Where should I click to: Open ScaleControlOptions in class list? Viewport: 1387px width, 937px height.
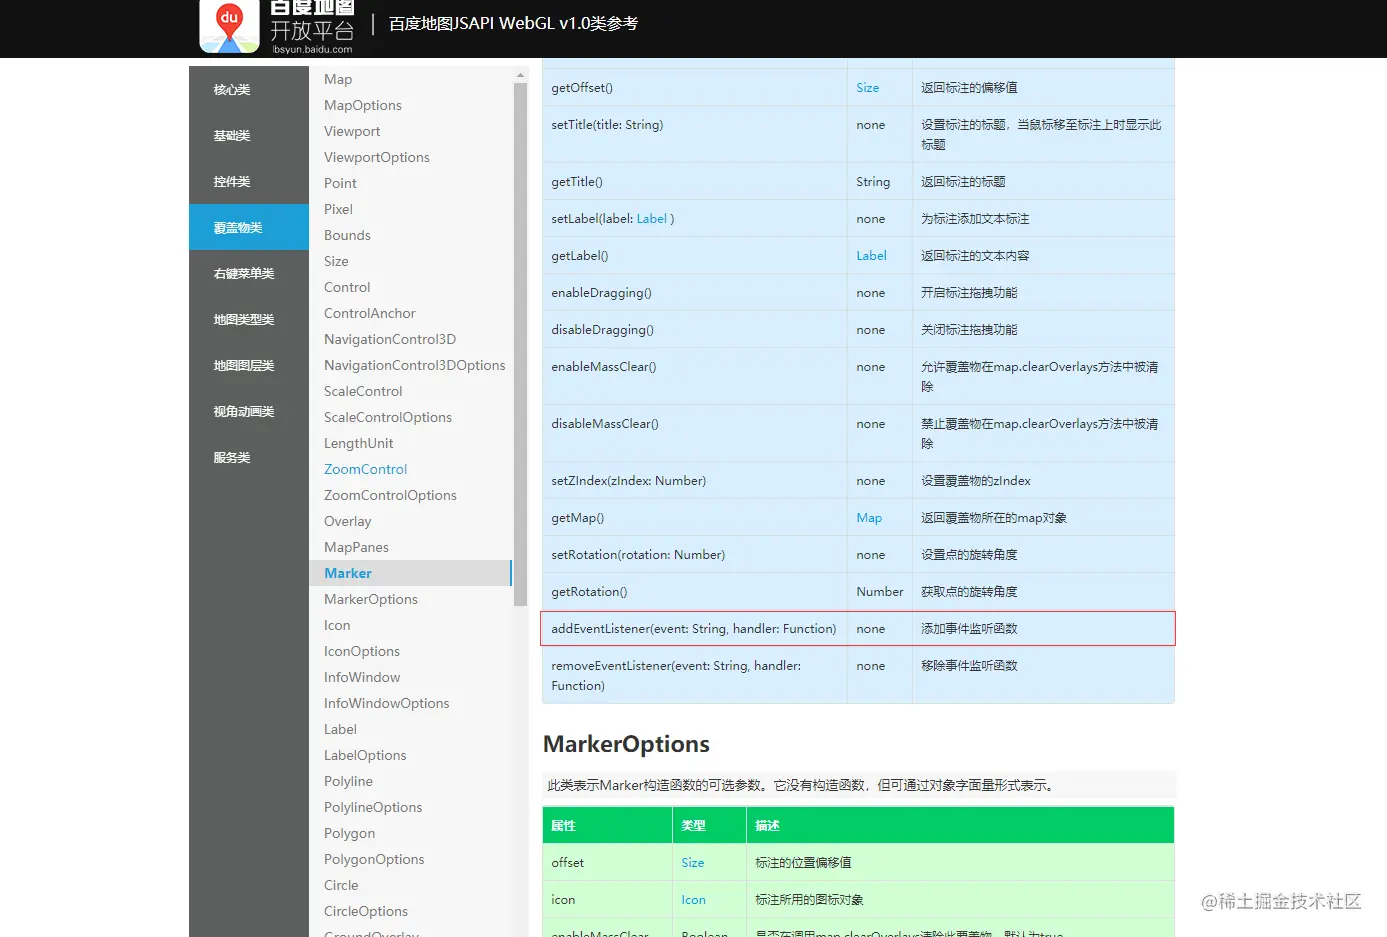(388, 417)
